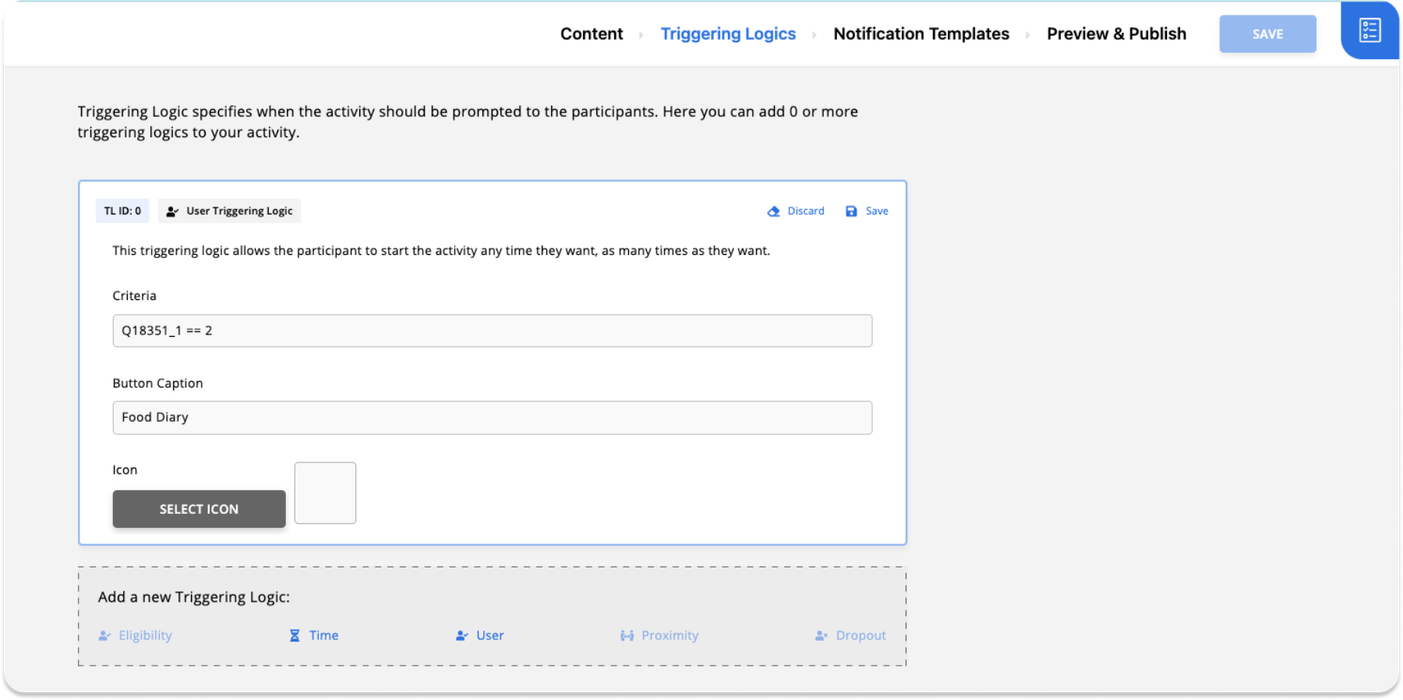This screenshot has width=1403, height=700.
Task: Click the User person icon in add section
Action: point(461,635)
